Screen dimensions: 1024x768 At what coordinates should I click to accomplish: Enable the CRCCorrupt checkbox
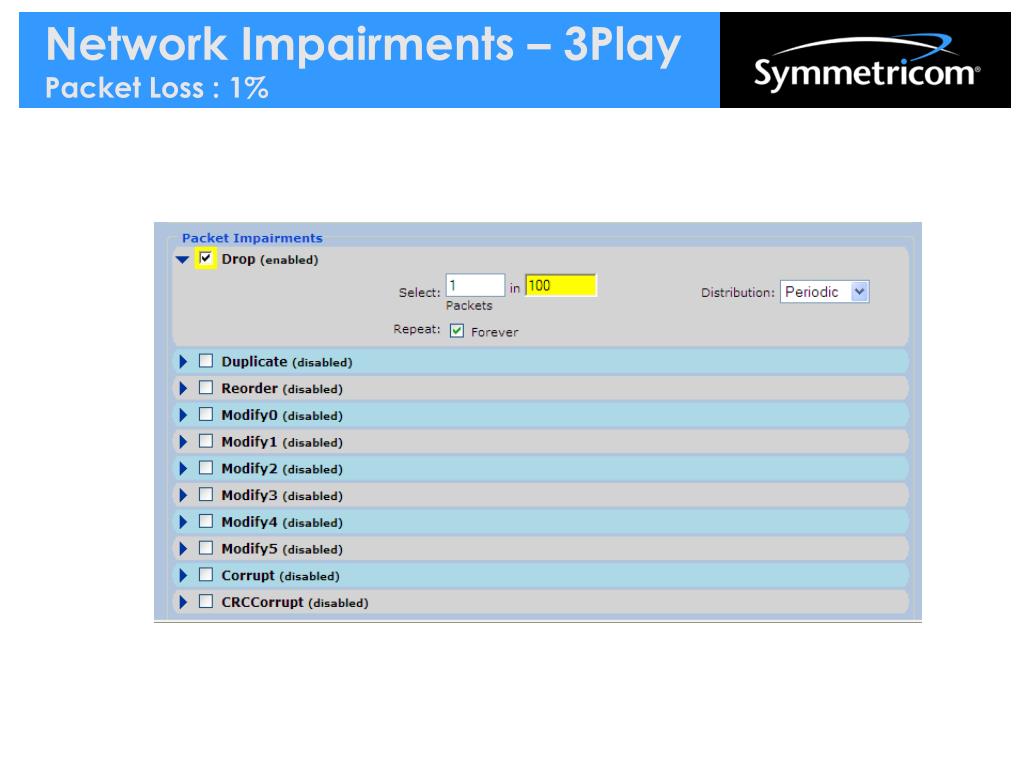(x=206, y=601)
